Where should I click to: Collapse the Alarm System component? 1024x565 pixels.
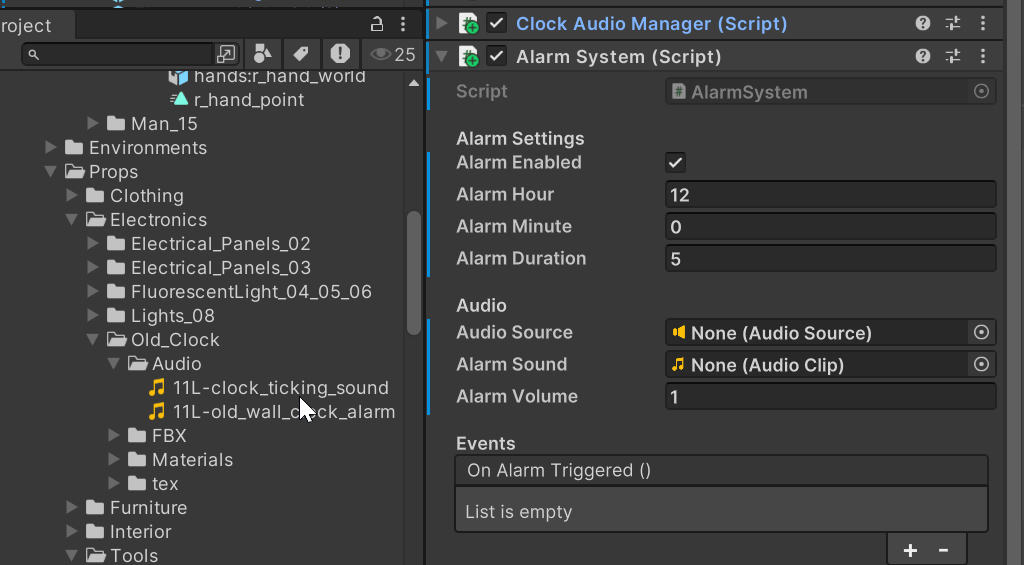point(442,57)
